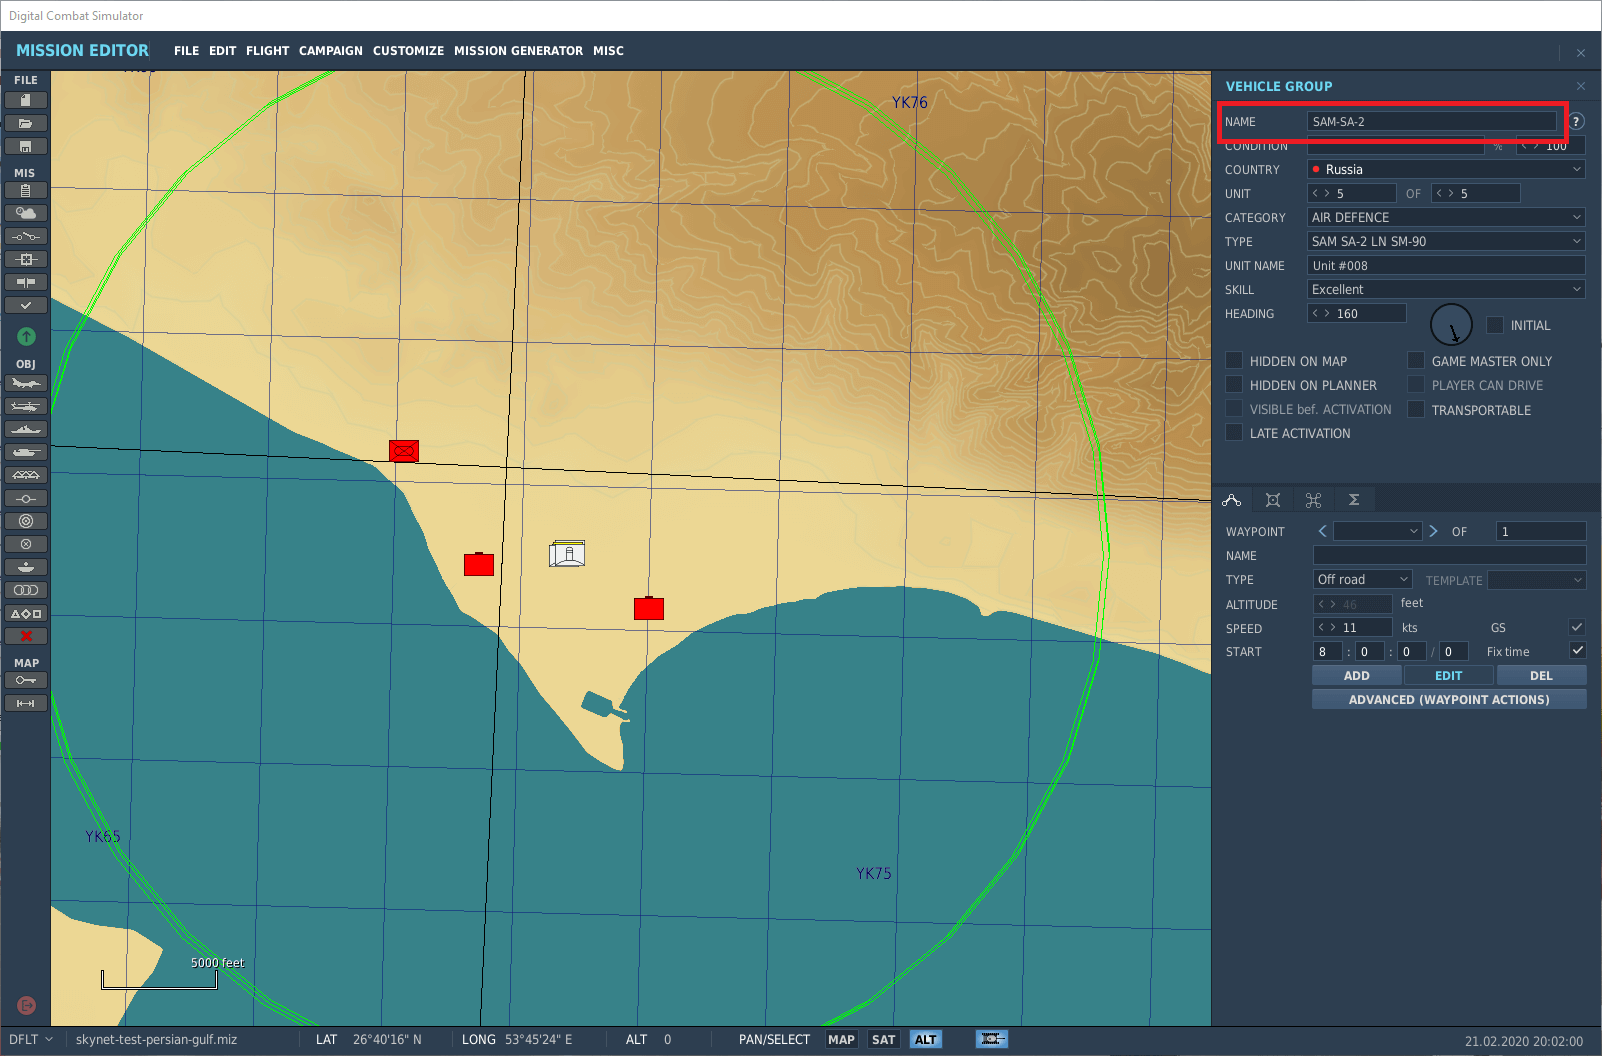
Task: Create a new mission file
Action: pos(26,100)
